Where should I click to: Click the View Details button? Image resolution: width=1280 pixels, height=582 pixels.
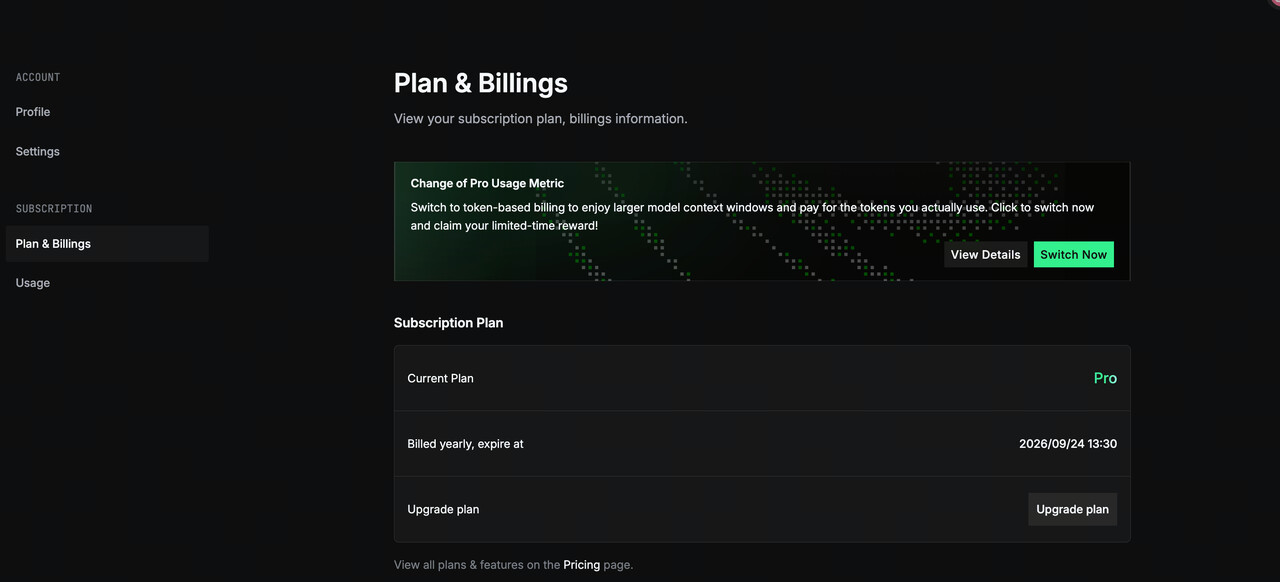tap(985, 255)
